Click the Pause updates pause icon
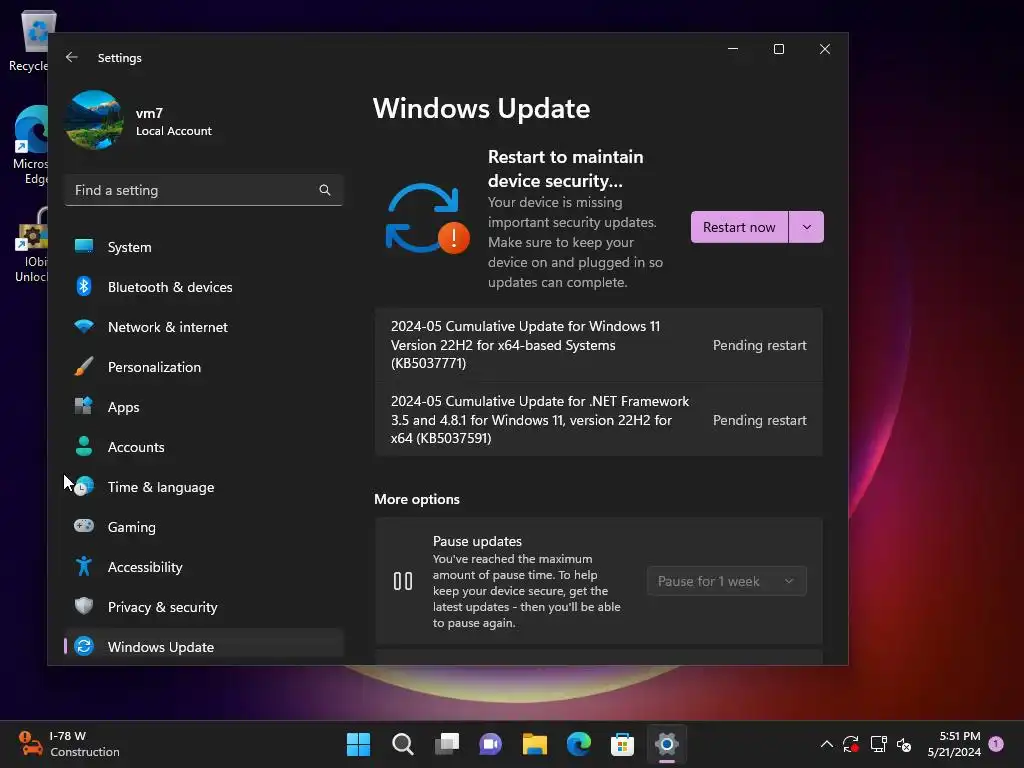Screen dimensions: 1024x768 403,581
